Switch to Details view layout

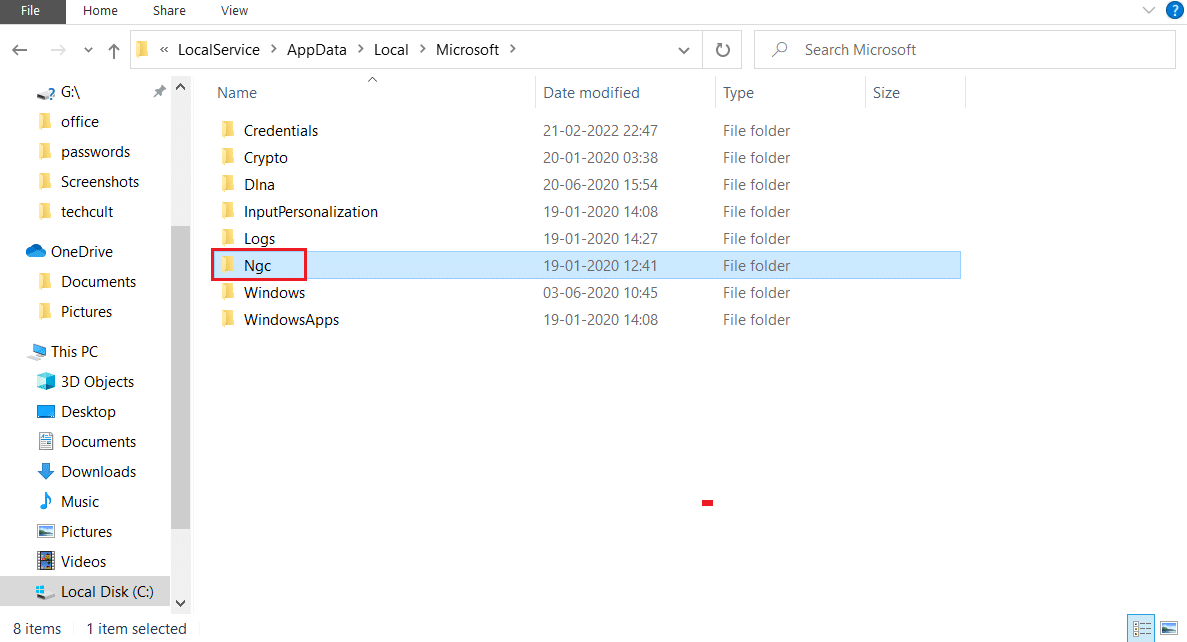[x=1141, y=628]
